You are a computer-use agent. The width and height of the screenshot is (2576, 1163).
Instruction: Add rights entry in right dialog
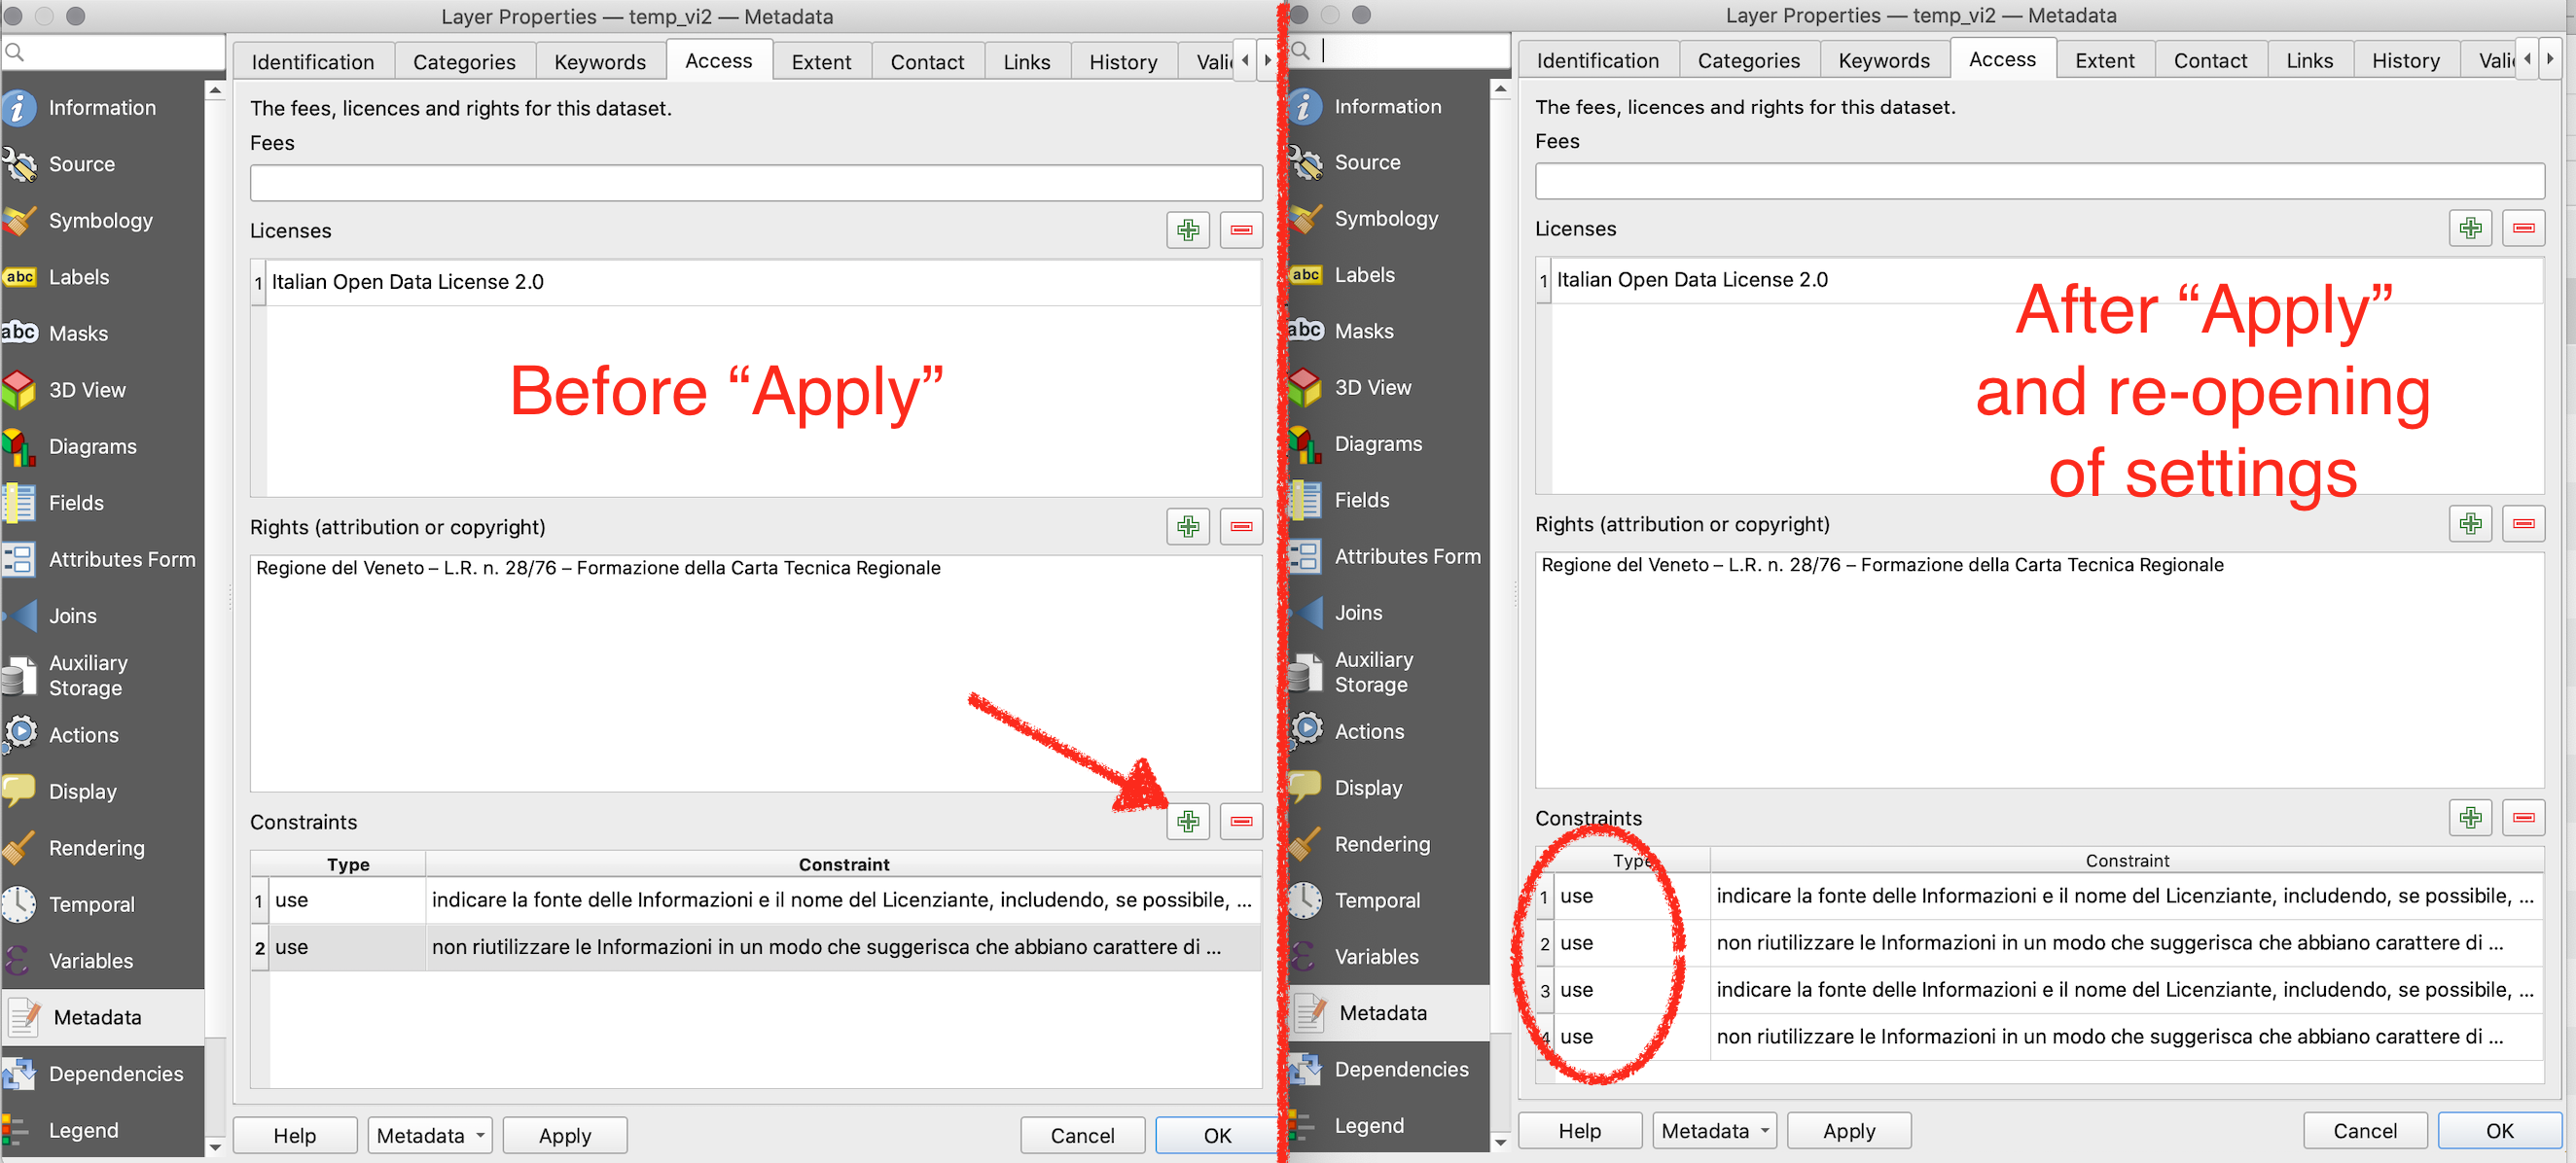(x=2469, y=523)
